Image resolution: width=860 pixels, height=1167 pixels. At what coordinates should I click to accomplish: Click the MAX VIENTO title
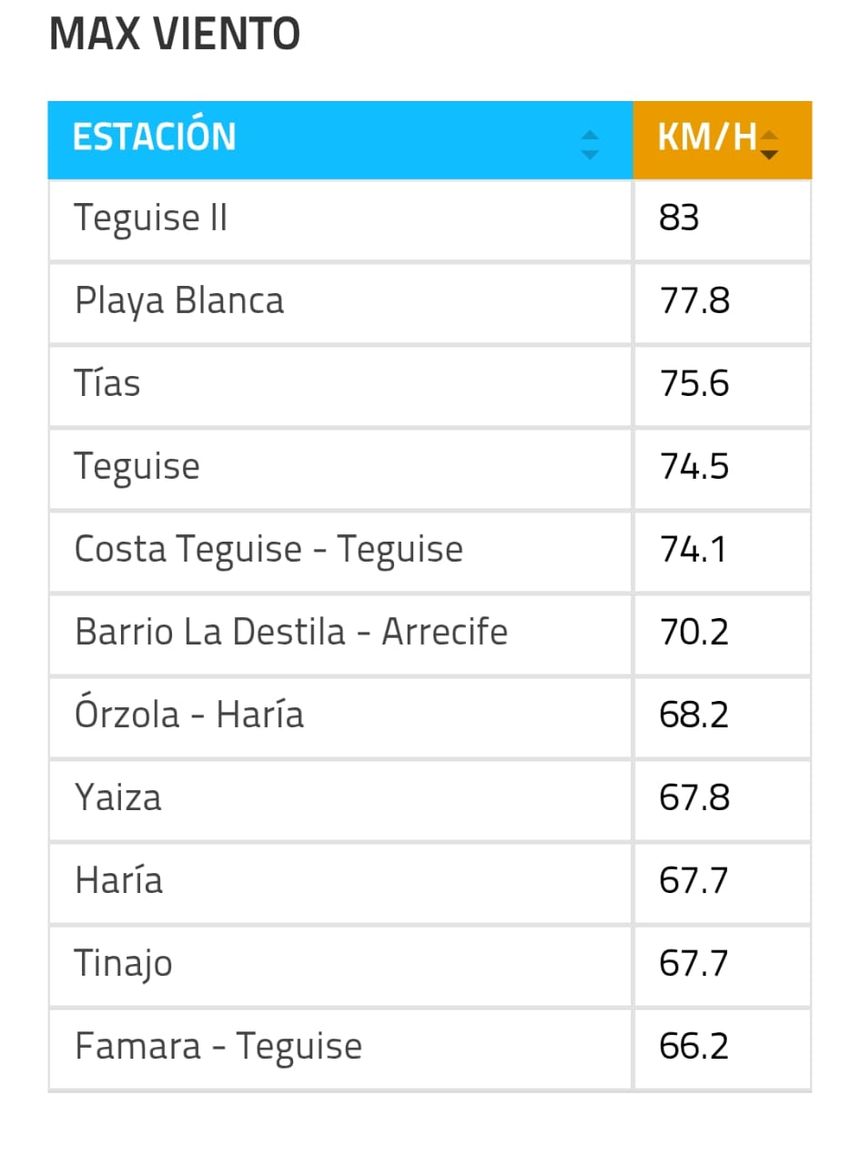(176, 33)
